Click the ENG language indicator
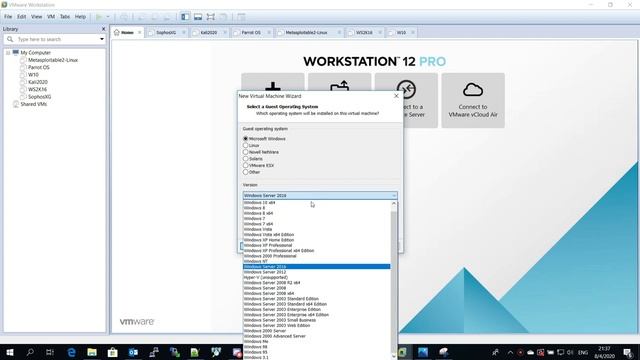This screenshot has width=640, height=360. [x=583, y=352]
